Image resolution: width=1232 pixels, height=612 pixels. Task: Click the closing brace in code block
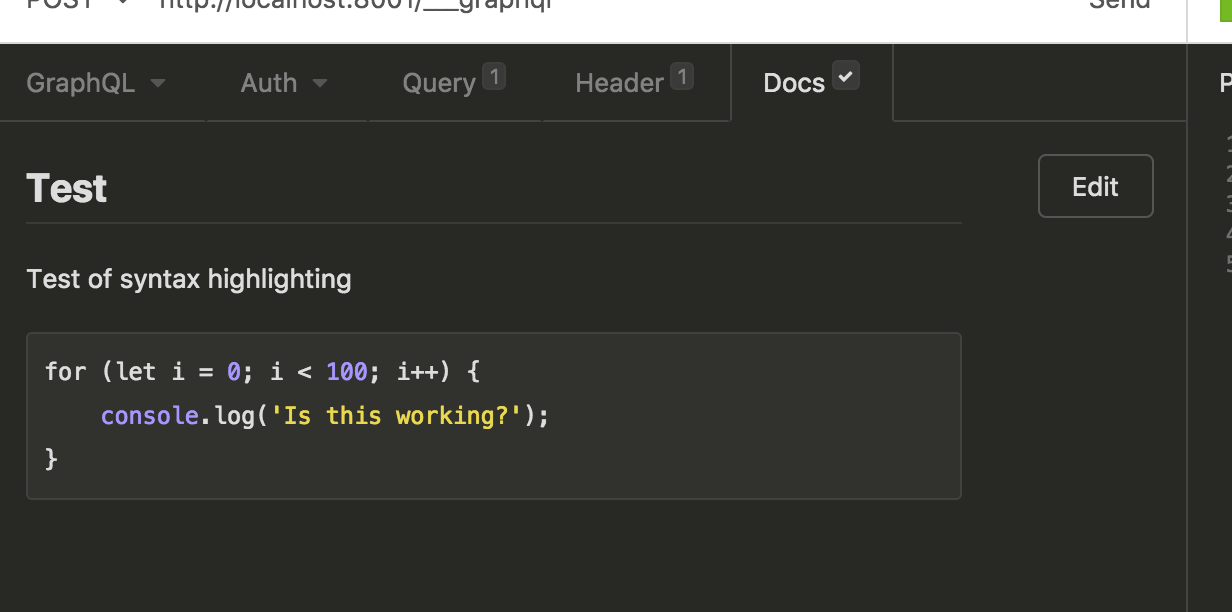click(x=52, y=459)
